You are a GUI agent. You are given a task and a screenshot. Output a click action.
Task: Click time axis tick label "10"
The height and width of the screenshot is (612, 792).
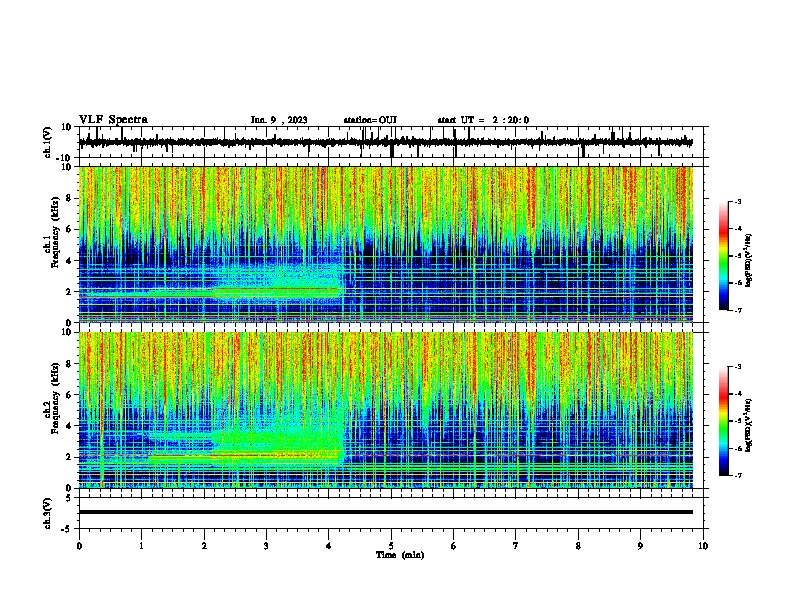[703, 546]
